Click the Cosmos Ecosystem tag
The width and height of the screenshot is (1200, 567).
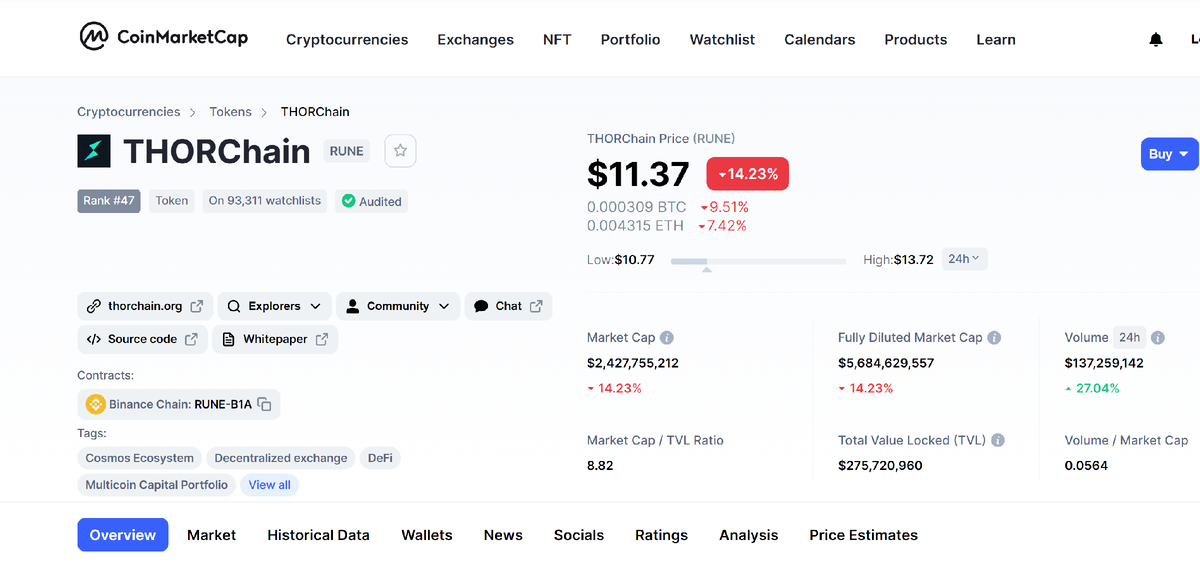[x=140, y=458]
